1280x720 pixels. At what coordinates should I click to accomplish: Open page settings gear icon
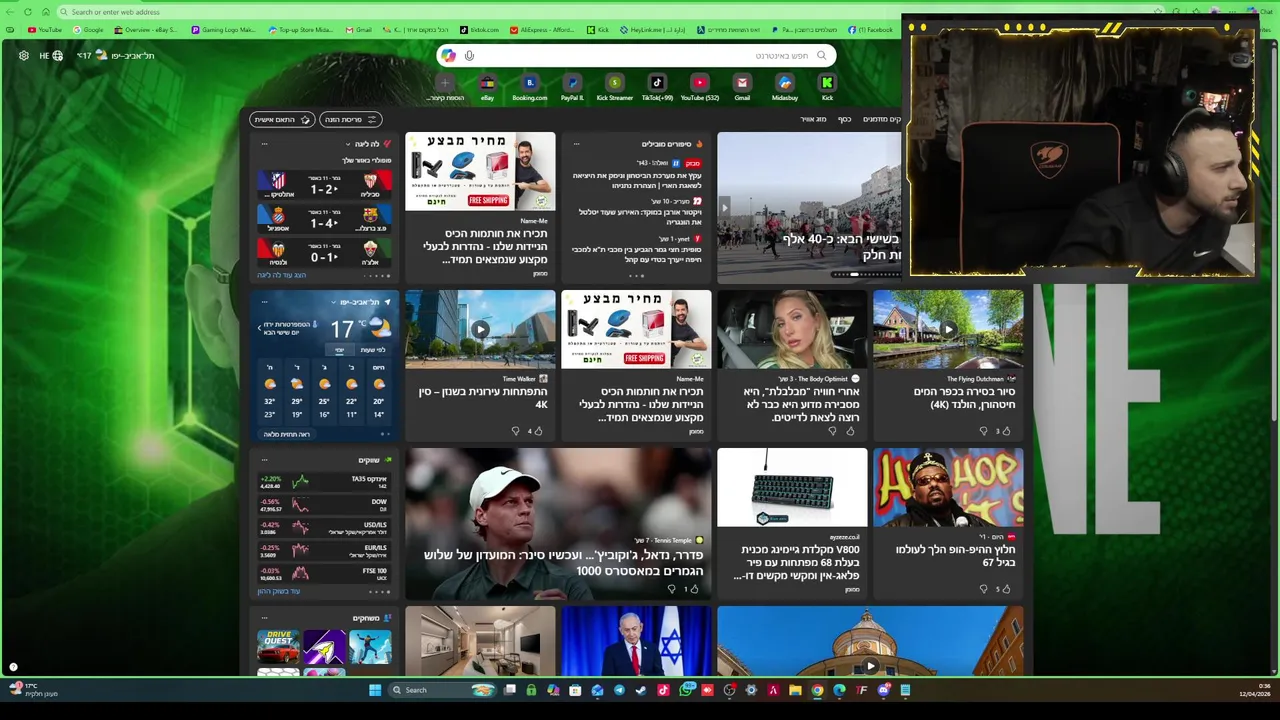click(23, 56)
